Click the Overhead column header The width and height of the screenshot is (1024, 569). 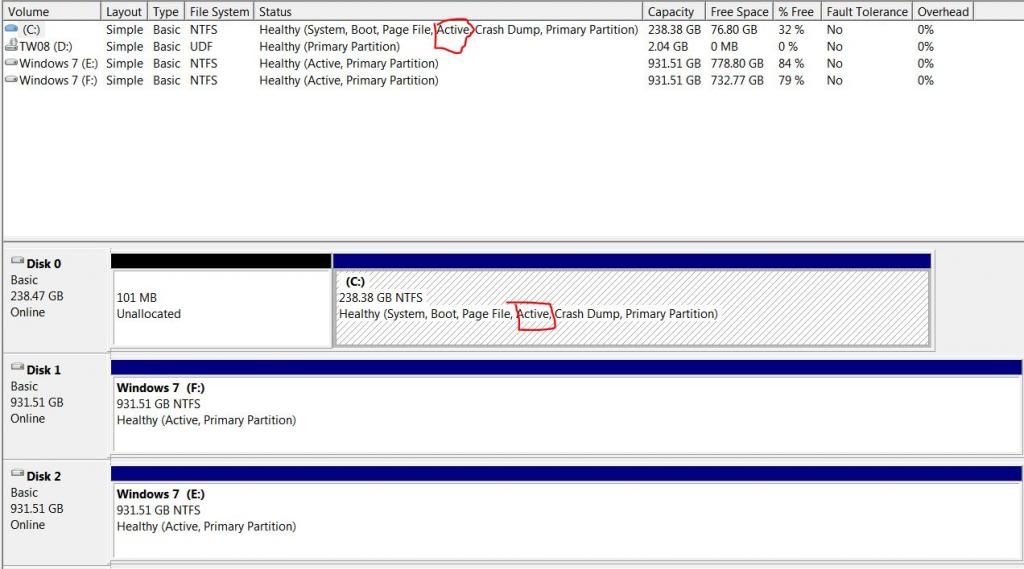pos(943,12)
